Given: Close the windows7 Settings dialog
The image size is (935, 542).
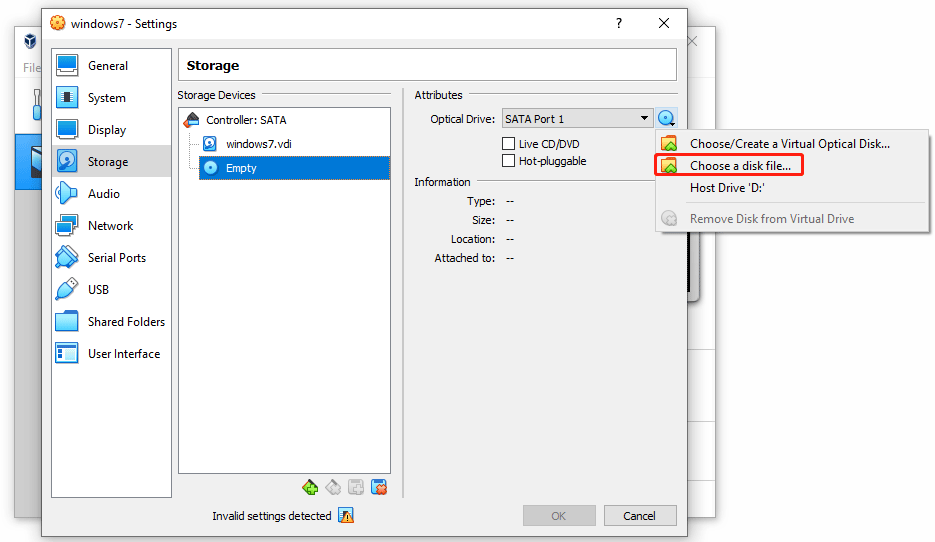Looking at the screenshot, I should click(664, 23).
